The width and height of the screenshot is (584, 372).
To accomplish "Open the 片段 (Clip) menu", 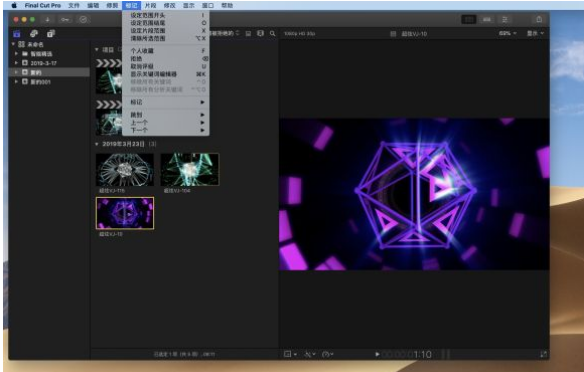I will [150, 5].
